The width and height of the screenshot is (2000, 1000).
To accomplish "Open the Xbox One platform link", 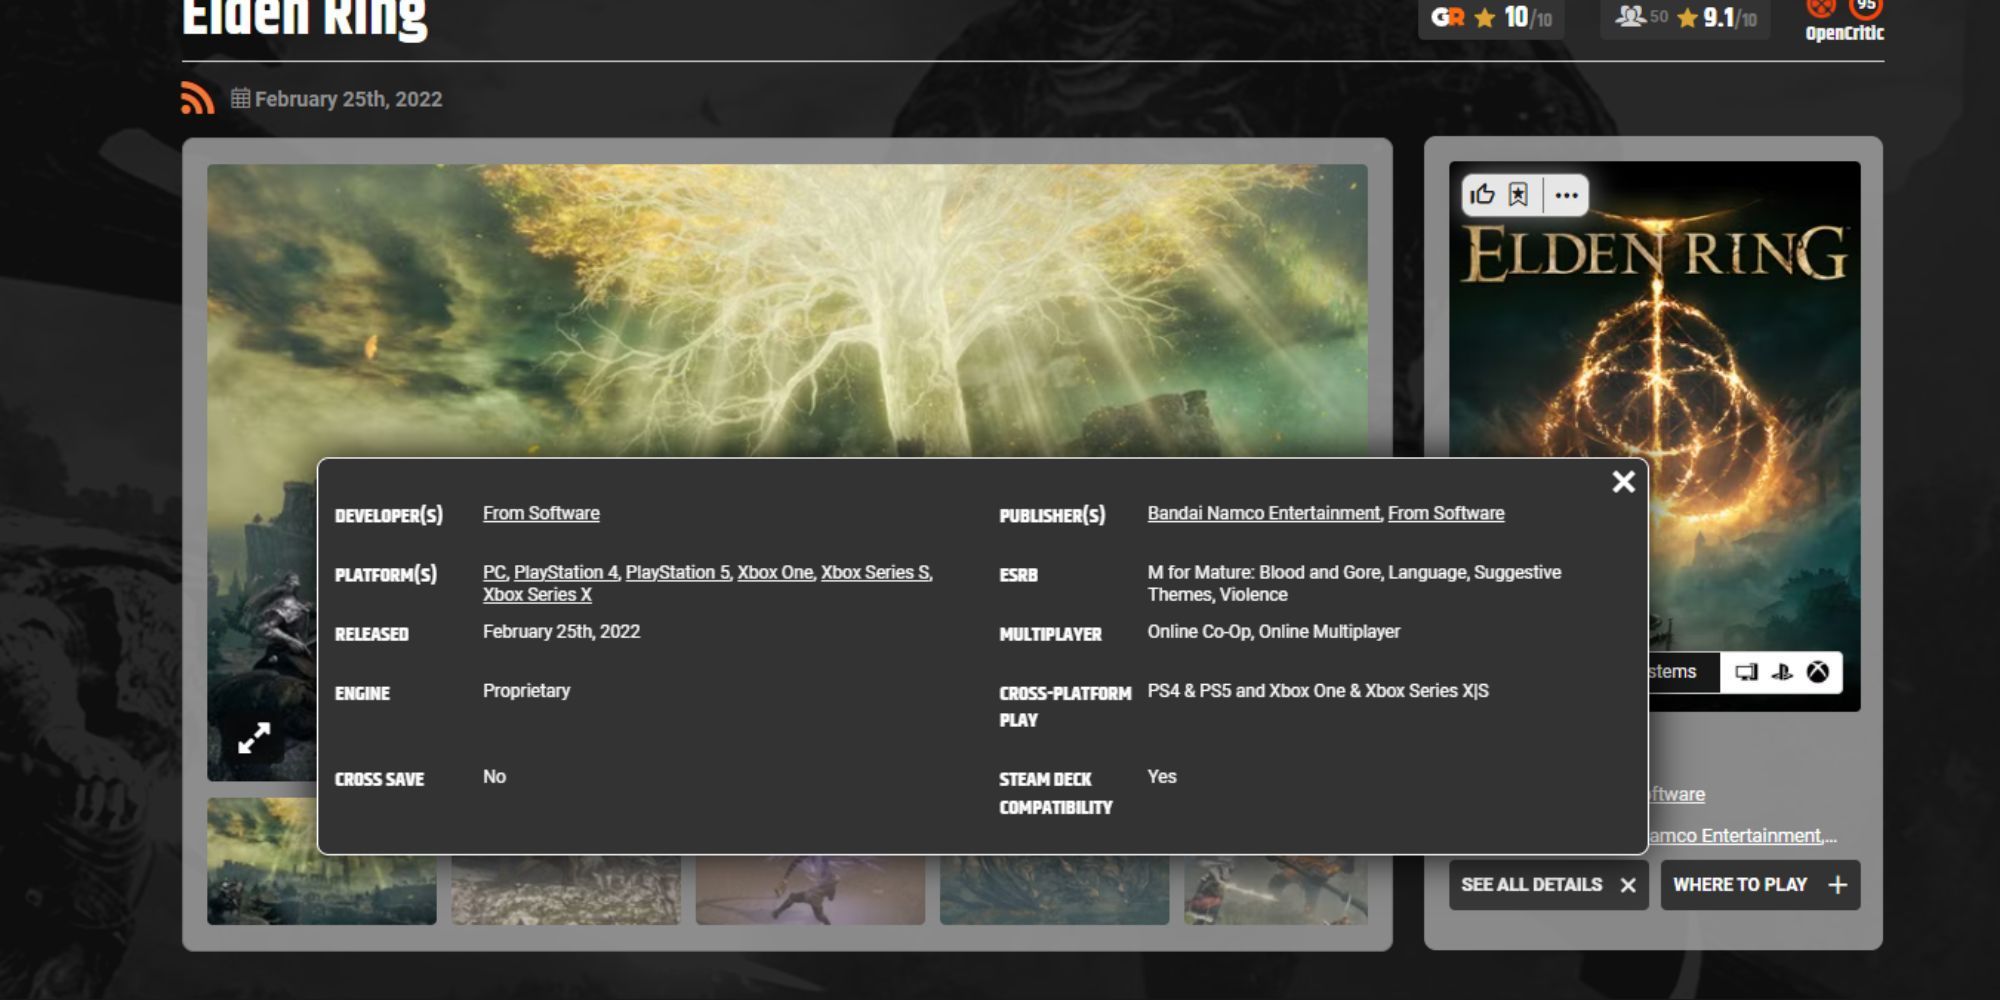I will point(775,572).
